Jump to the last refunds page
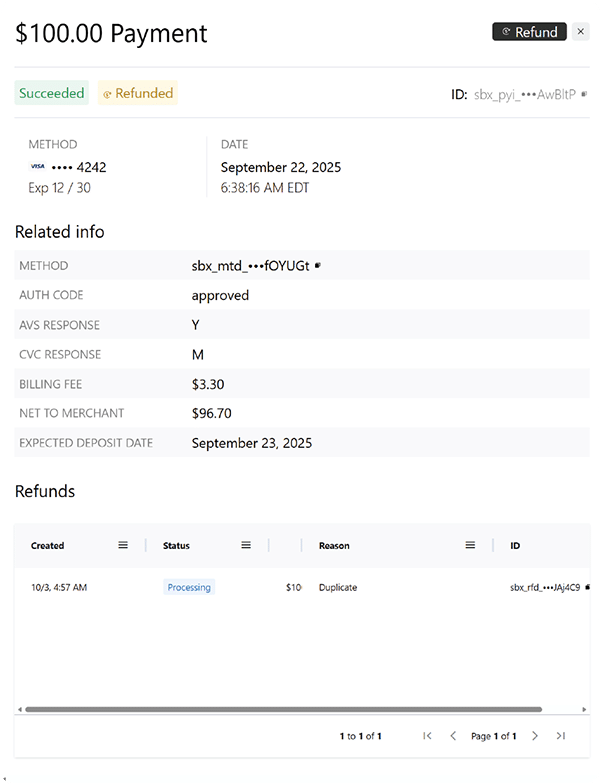Viewport: 600px width, 784px height. pos(561,736)
